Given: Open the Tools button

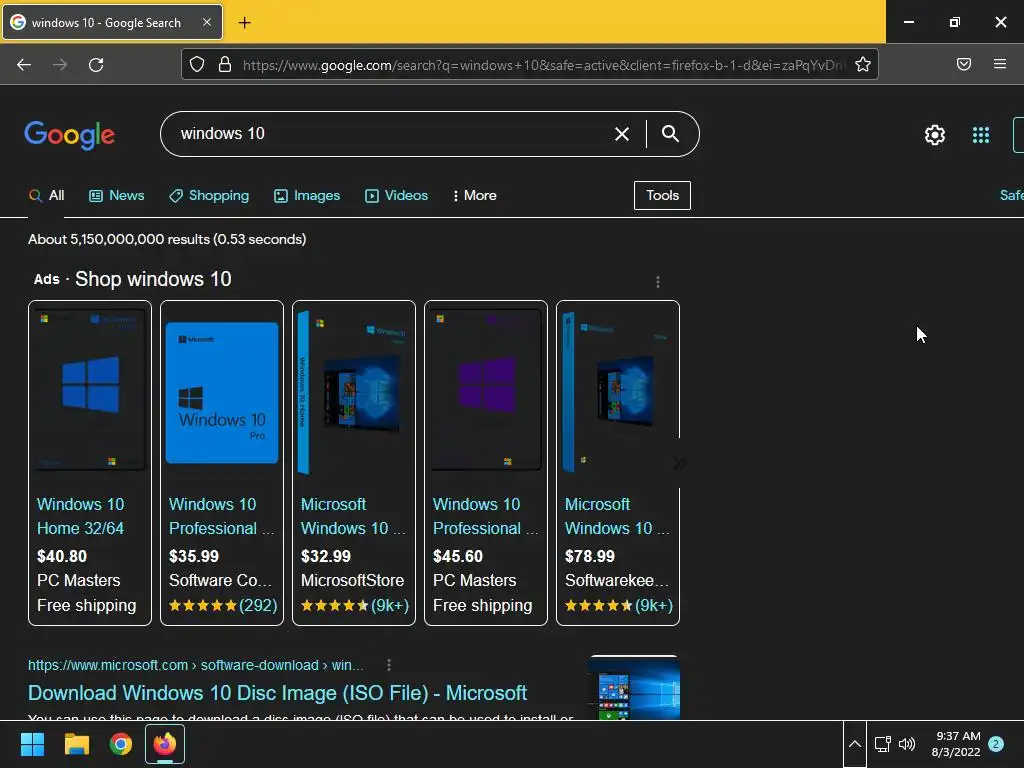Looking at the screenshot, I should point(662,195).
